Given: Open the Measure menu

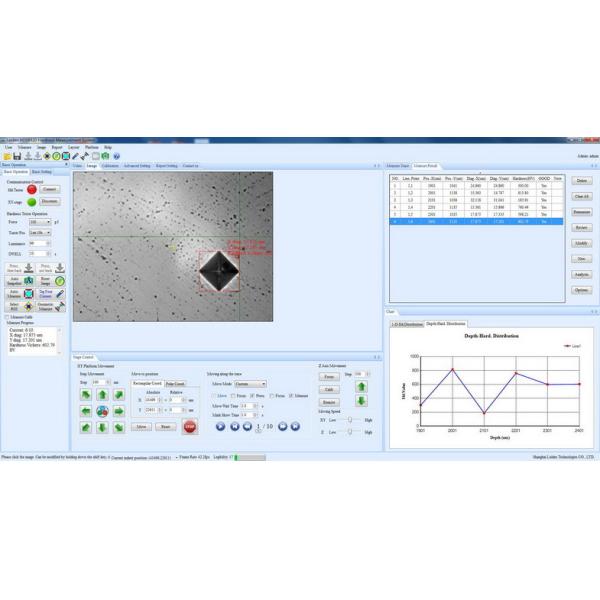Looking at the screenshot, I should 24,147.
